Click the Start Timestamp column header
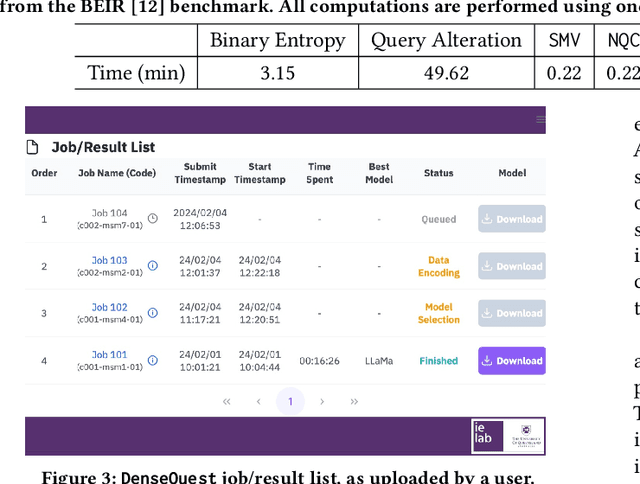This screenshot has height=484, width=640. pyautogui.click(x=260, y=173)
